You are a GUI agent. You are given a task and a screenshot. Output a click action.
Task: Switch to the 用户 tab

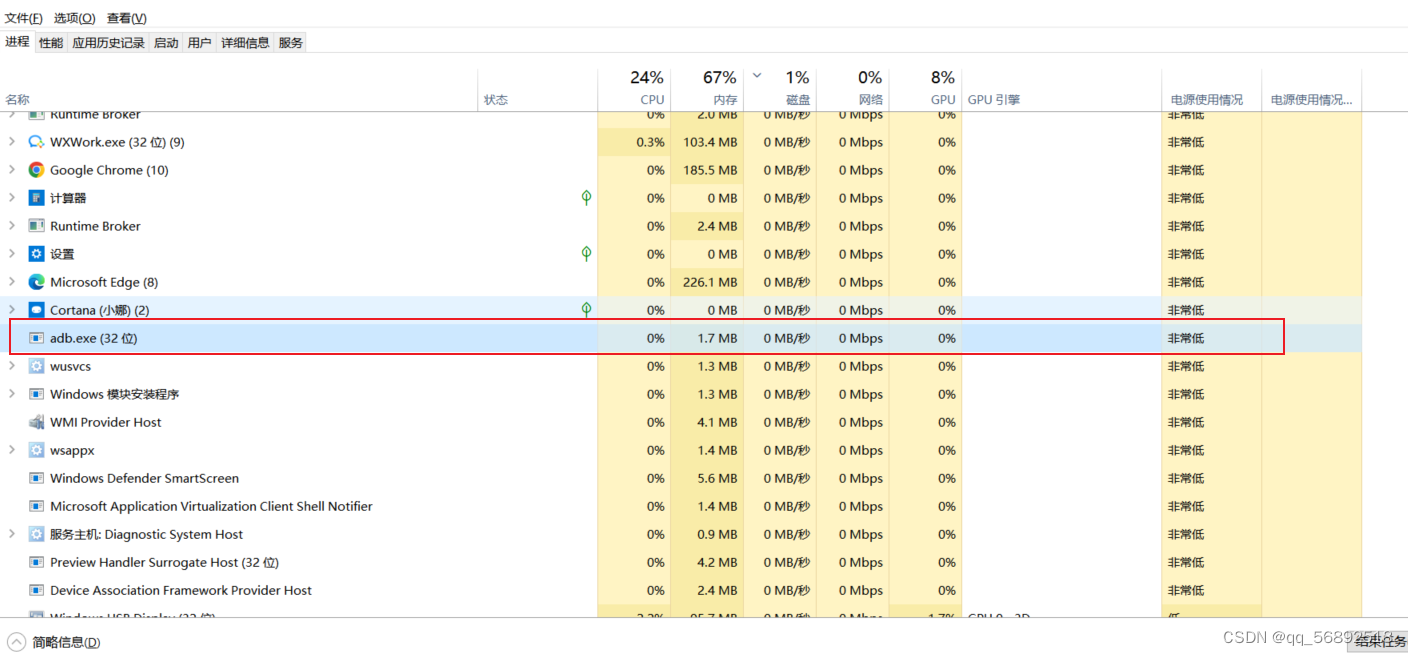tap(200, 42)
